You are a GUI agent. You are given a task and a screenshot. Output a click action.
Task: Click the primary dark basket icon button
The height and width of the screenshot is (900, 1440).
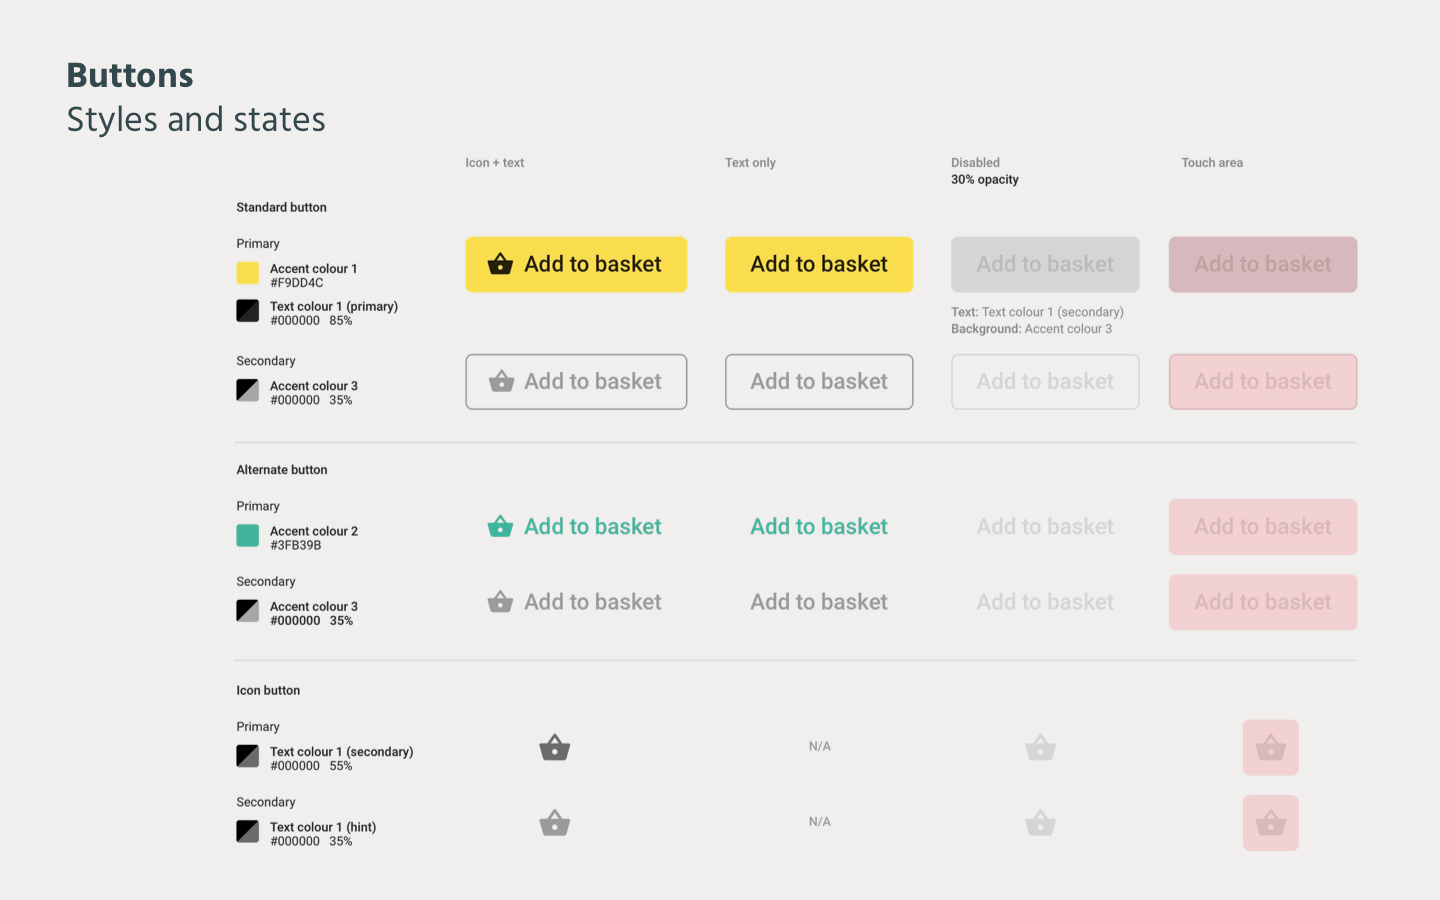[x=555, y=748]
